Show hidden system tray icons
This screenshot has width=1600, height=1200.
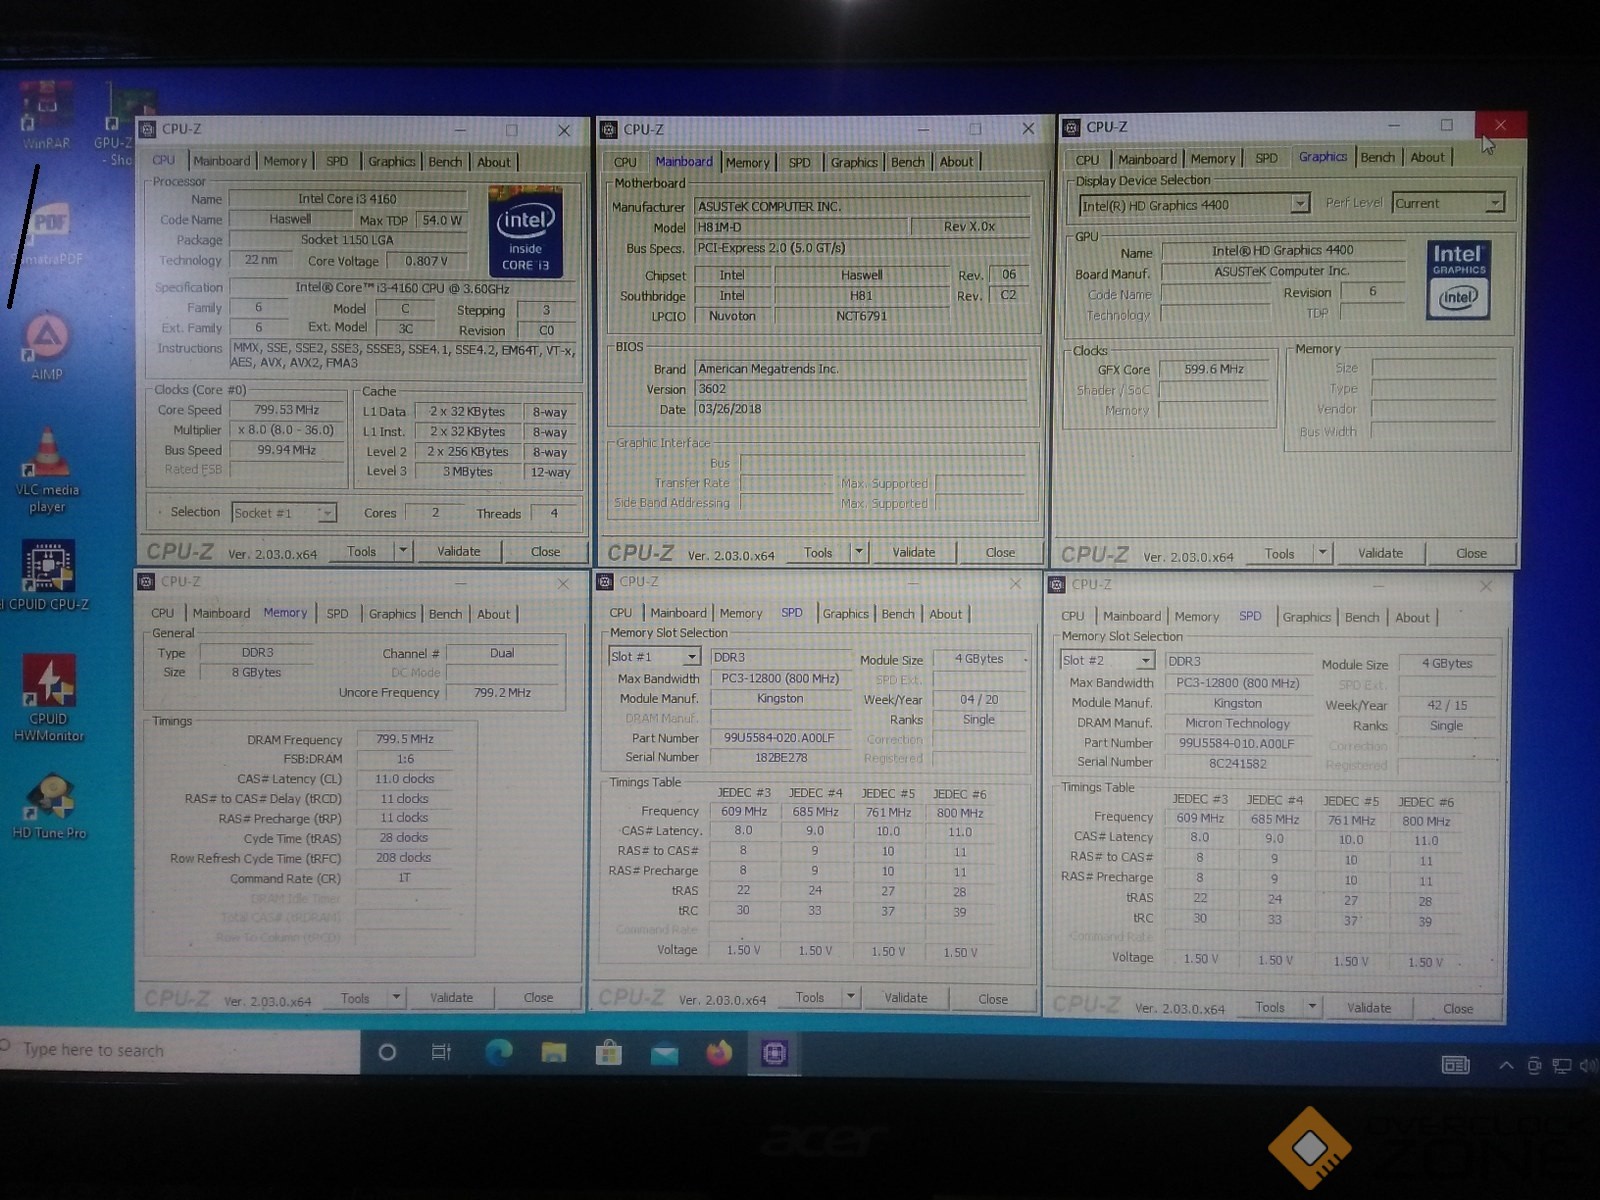[1505, 1065]
